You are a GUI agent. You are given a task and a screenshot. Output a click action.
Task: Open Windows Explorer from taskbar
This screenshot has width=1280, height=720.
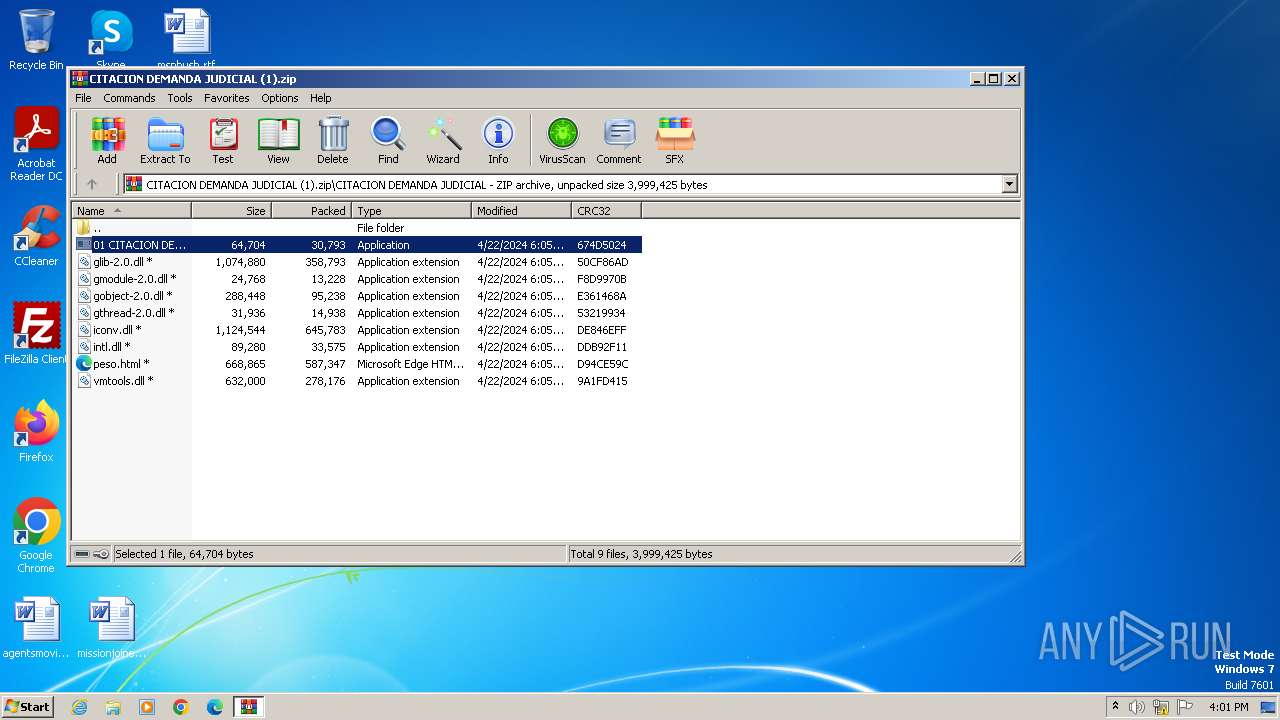(113, 707)
